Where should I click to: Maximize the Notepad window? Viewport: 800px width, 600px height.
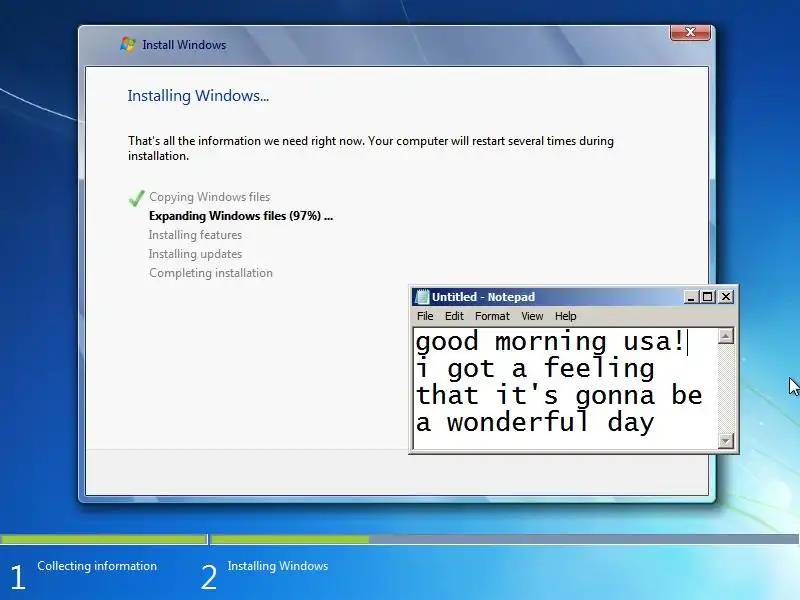(x=708, y=297)
